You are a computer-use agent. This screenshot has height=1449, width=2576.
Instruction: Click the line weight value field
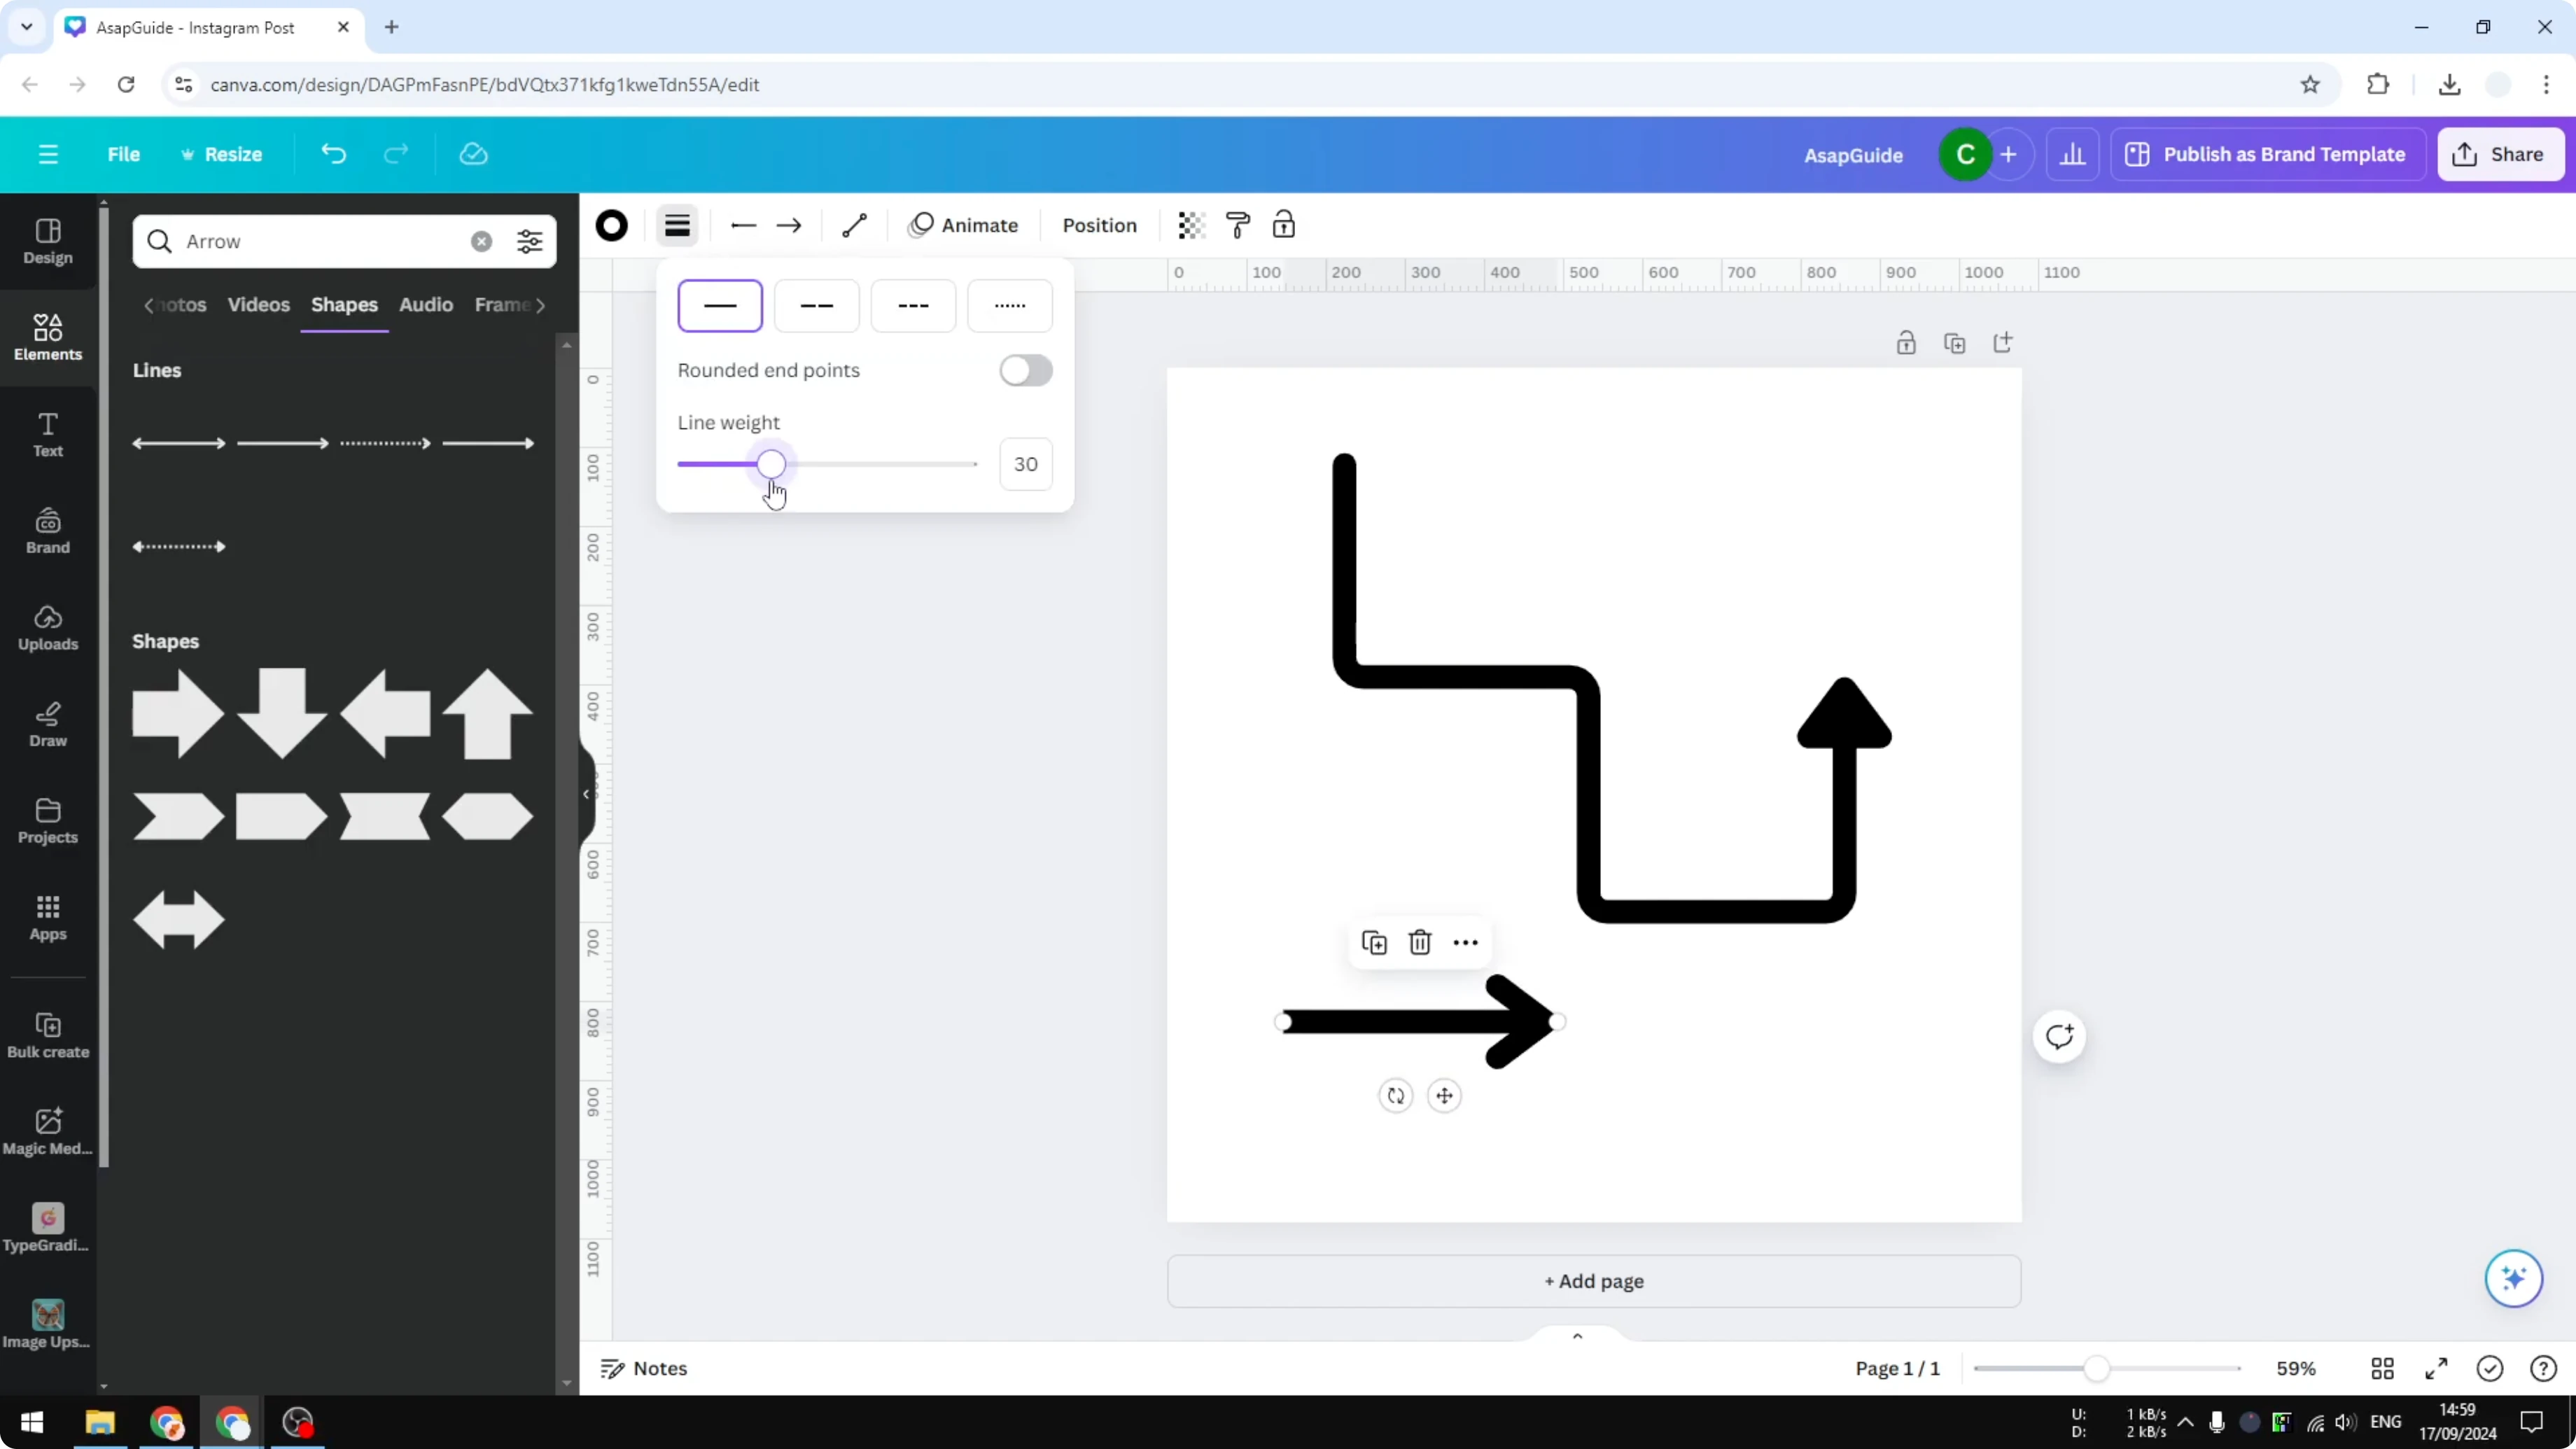click(1026, 464)
